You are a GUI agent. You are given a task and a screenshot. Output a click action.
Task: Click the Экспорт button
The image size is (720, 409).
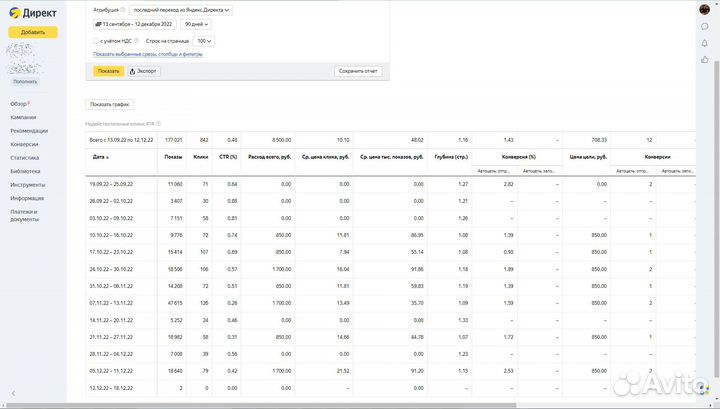pos(144,71)
